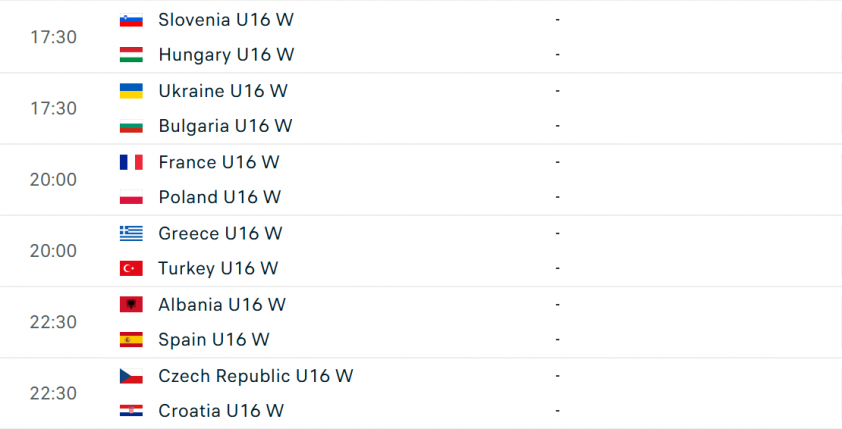Viewport: 842px width, 429px height.
Task: Select Turkey U16 W team name
Action: [x=218, y=268]
